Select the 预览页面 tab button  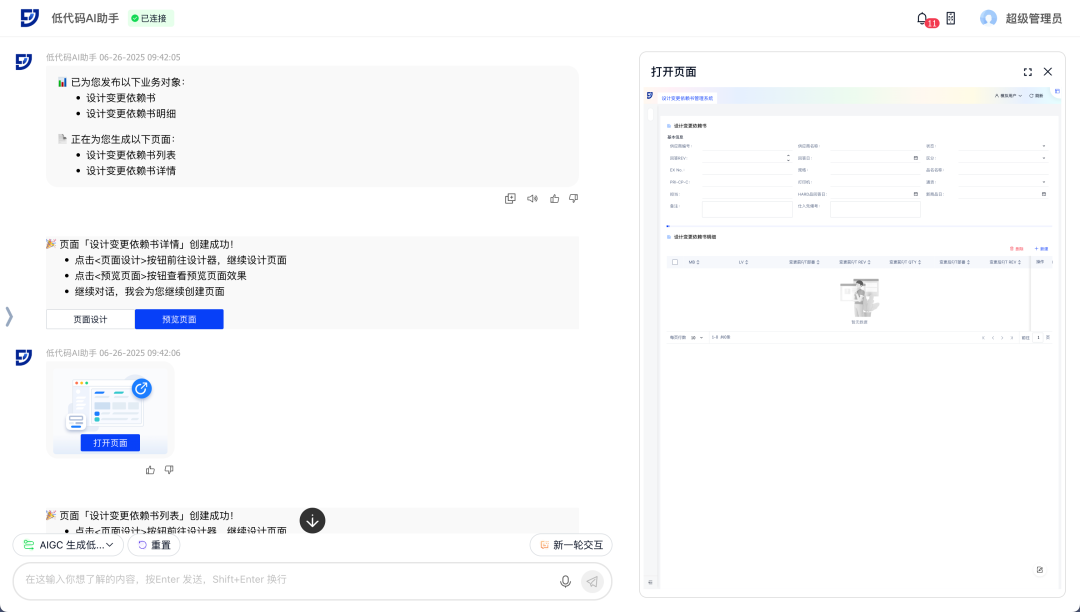[x=179, y=319]
